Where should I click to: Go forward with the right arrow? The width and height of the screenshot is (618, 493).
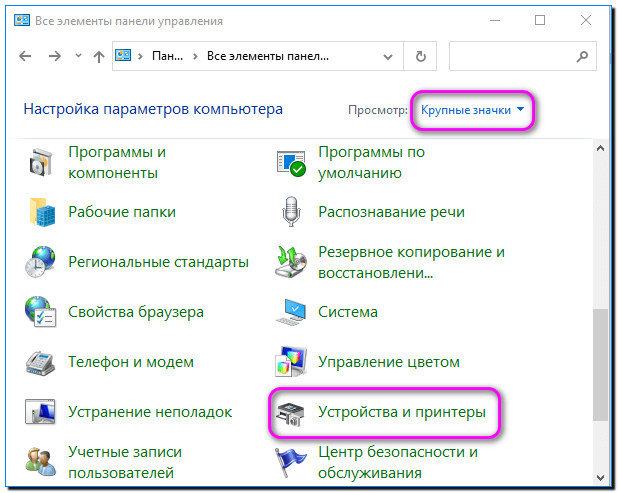(x=55, y=56)
